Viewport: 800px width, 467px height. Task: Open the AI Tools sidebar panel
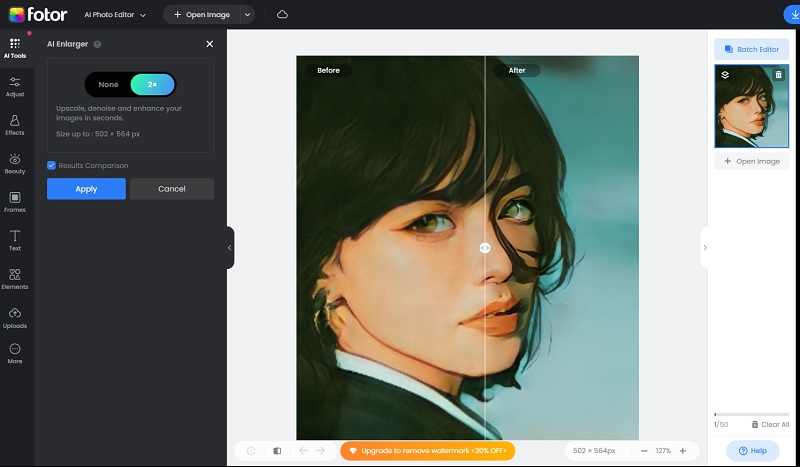[x=15, y=48]
